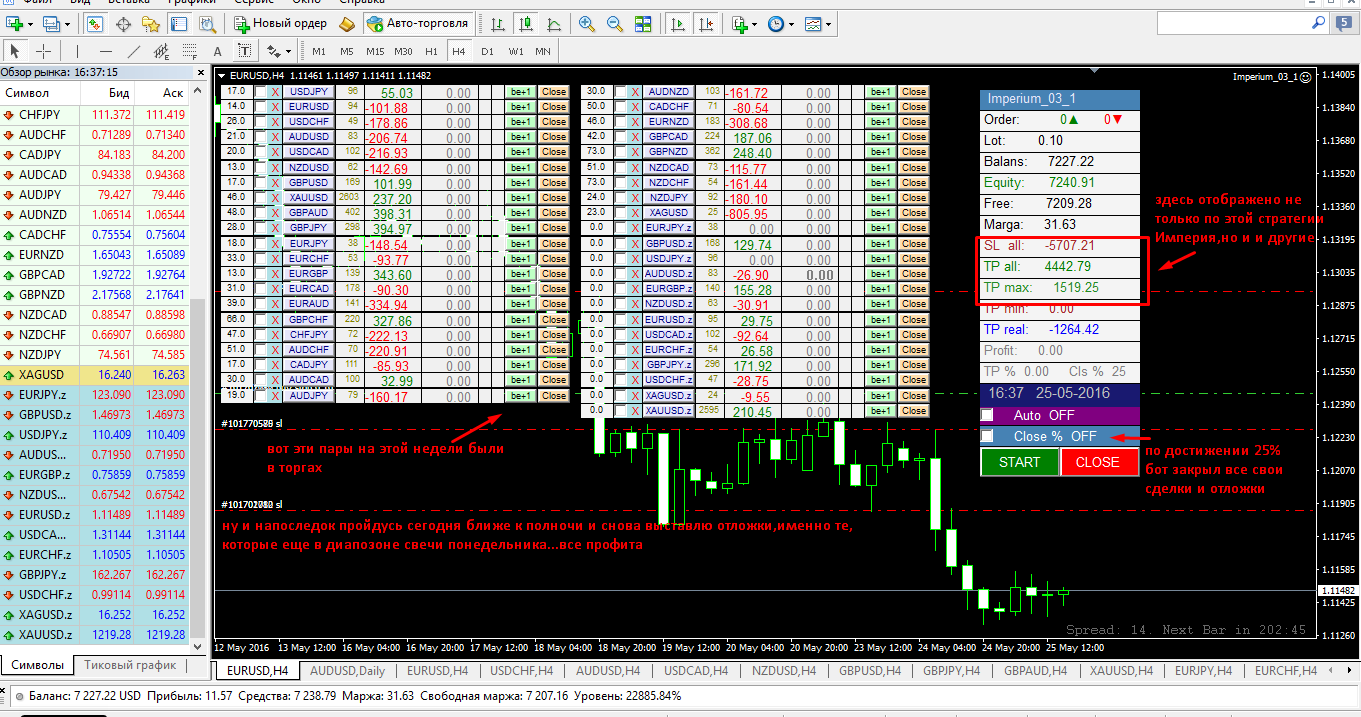
Task: Click be+1 in the EURUSD row
Action: click(520, 107)
